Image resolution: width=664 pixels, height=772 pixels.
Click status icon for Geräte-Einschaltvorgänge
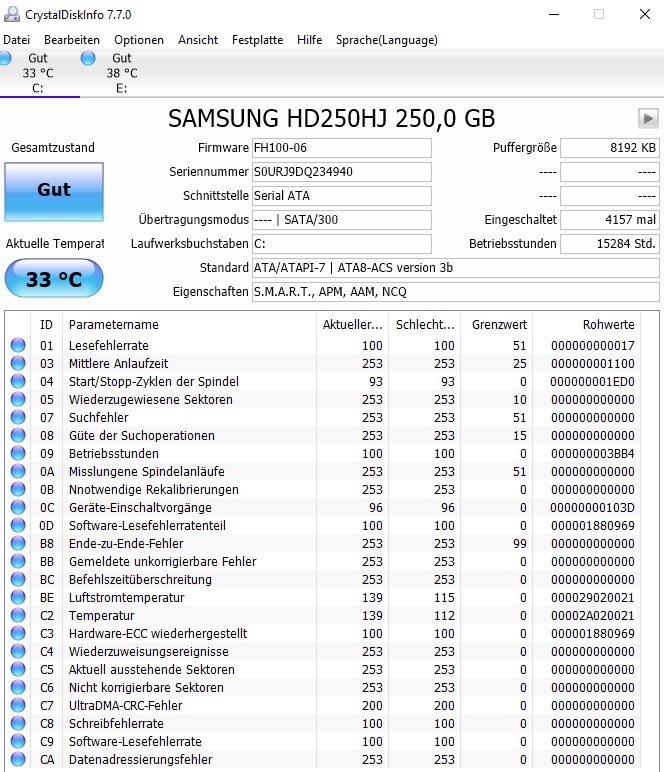[18, 508]
